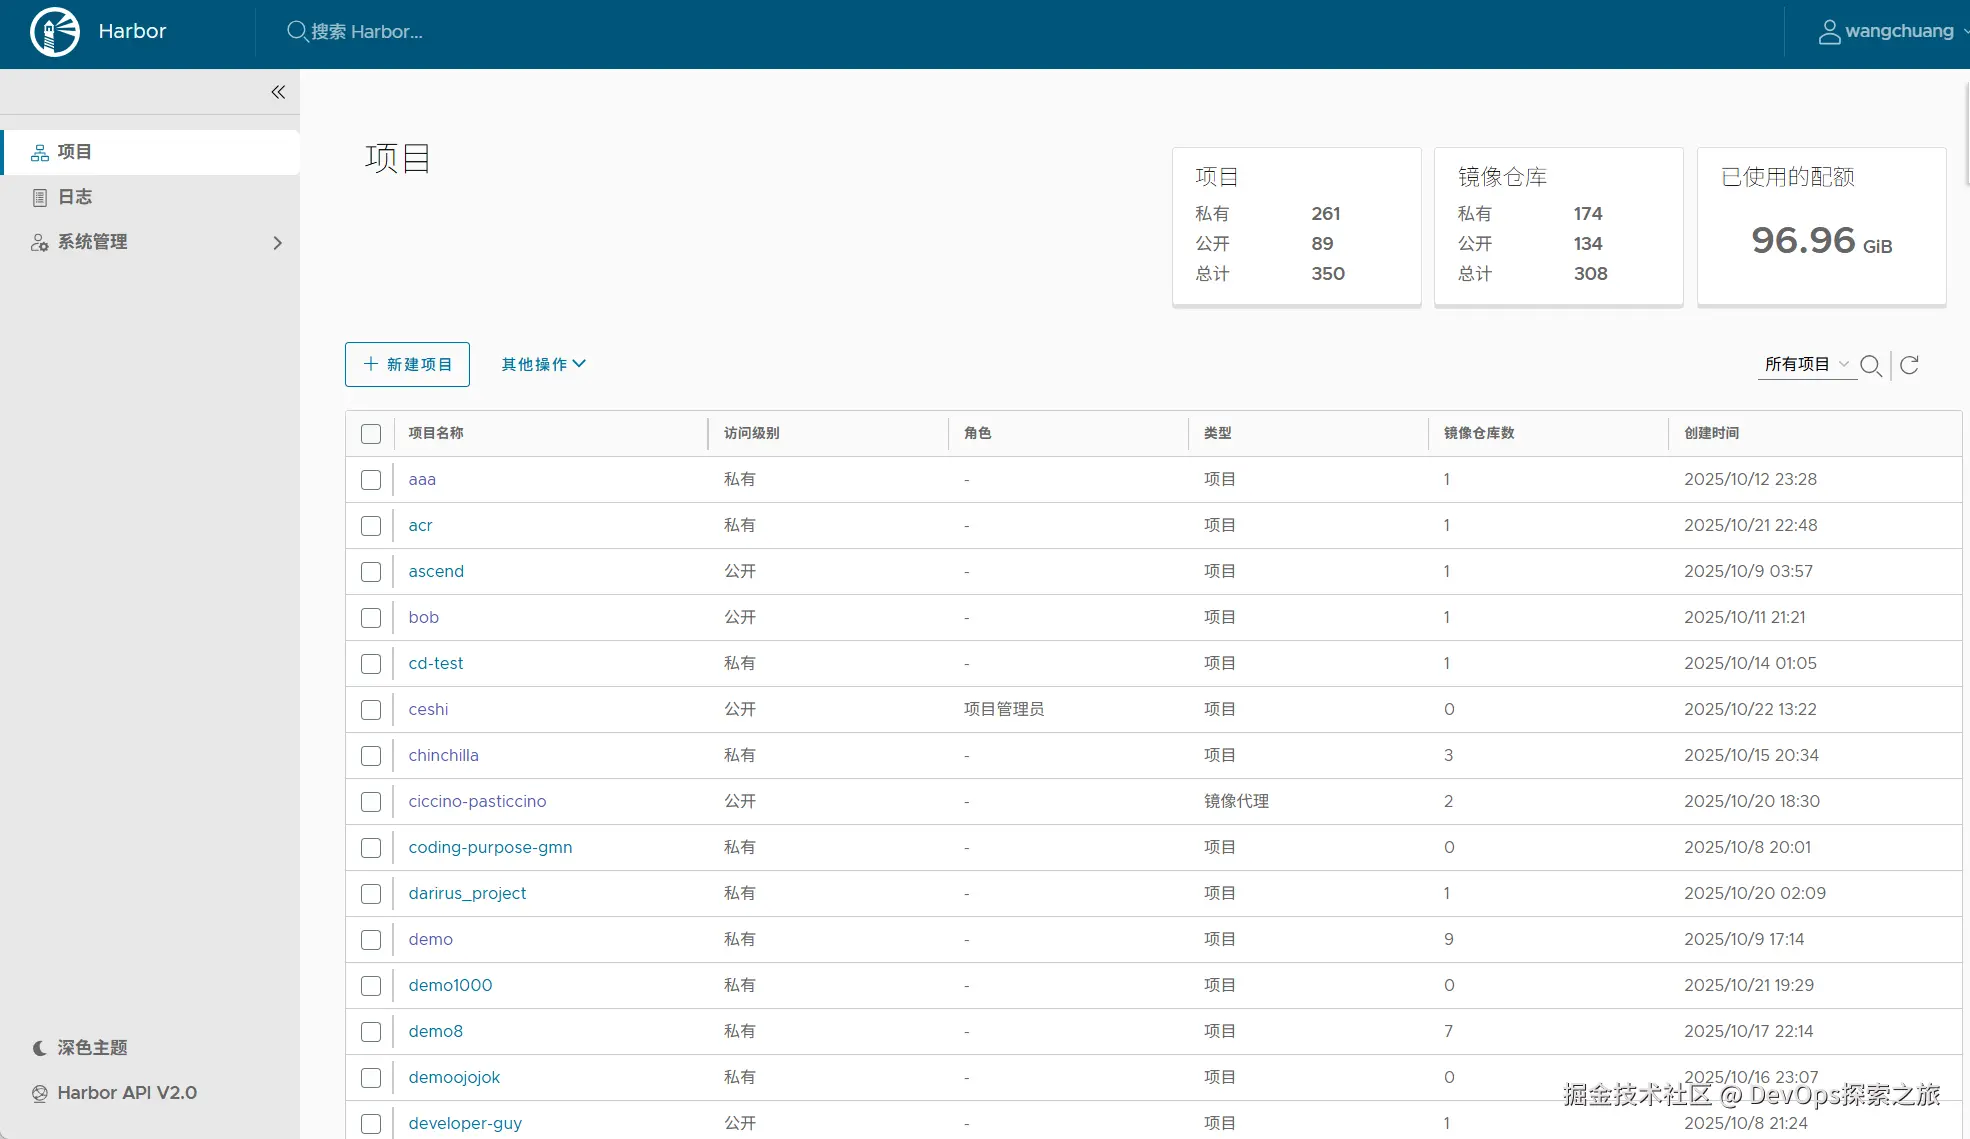Click the 日志 logs icon in sidebar
The image size is (1970, 1139).
[x=39, y=197]
